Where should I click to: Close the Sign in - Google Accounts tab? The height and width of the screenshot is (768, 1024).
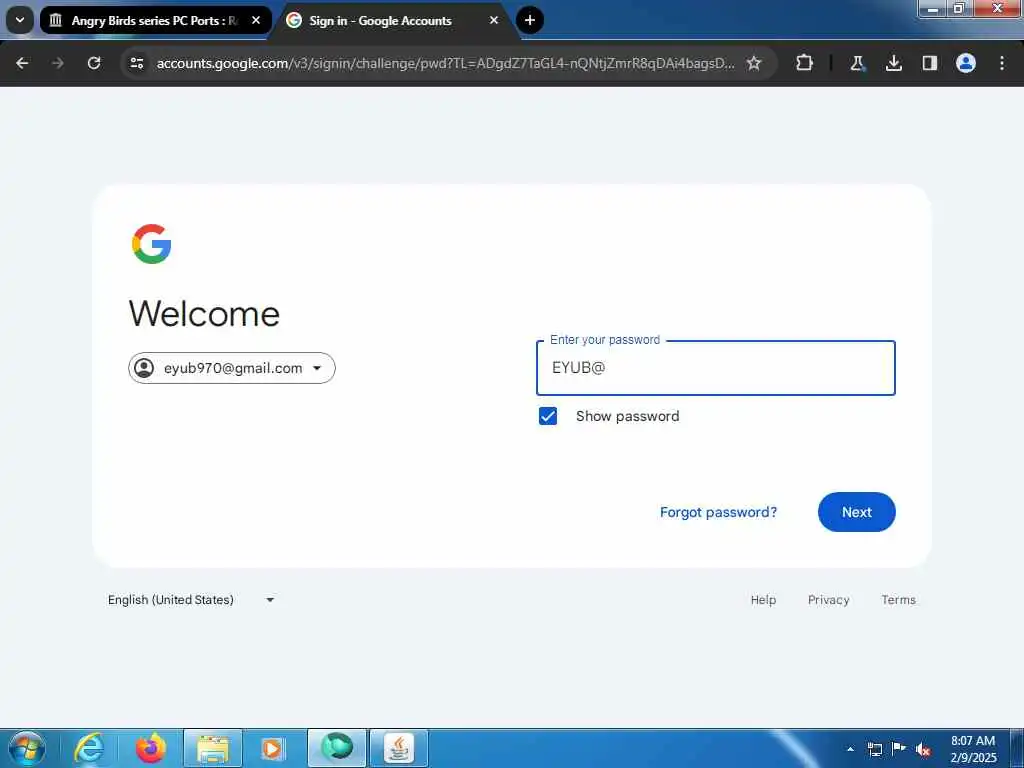[494, 20]
